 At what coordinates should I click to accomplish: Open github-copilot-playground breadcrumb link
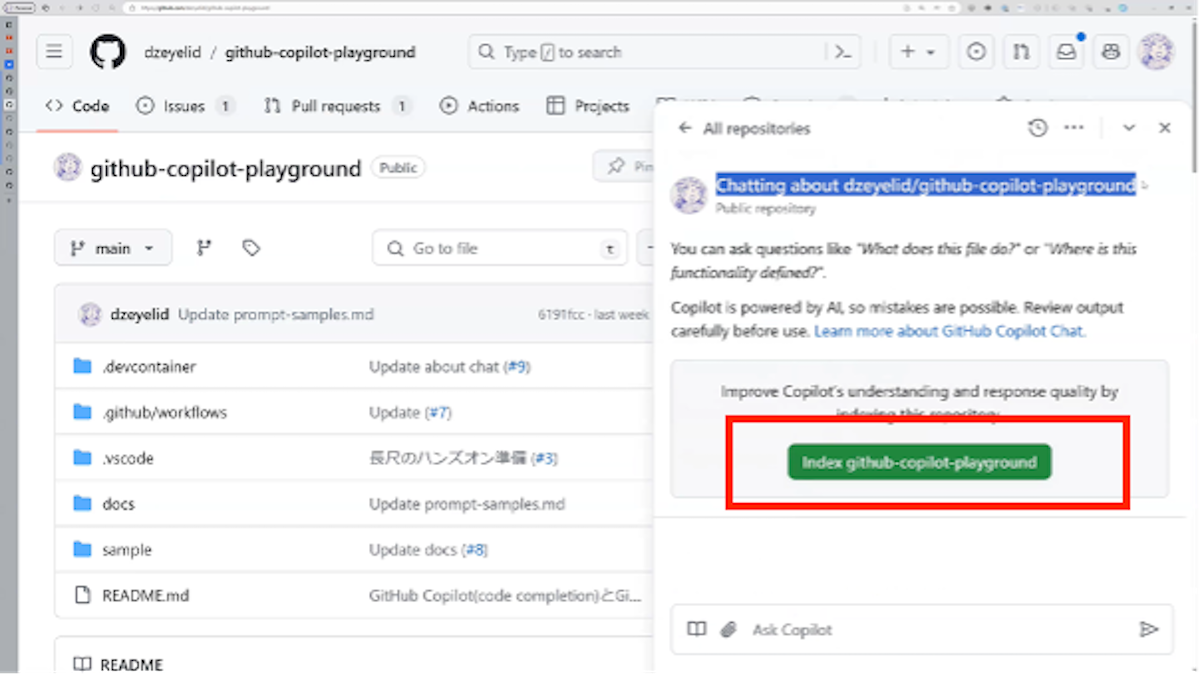(x=320, y=52)
